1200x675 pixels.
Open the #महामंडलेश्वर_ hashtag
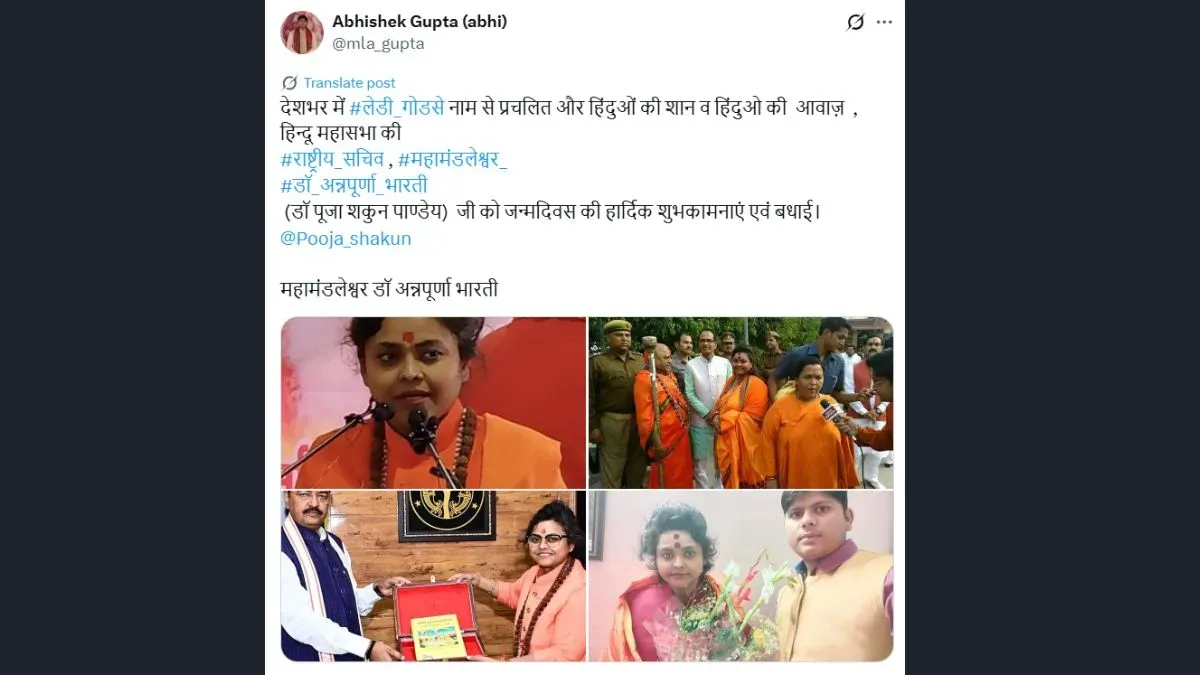coord(453,159)
